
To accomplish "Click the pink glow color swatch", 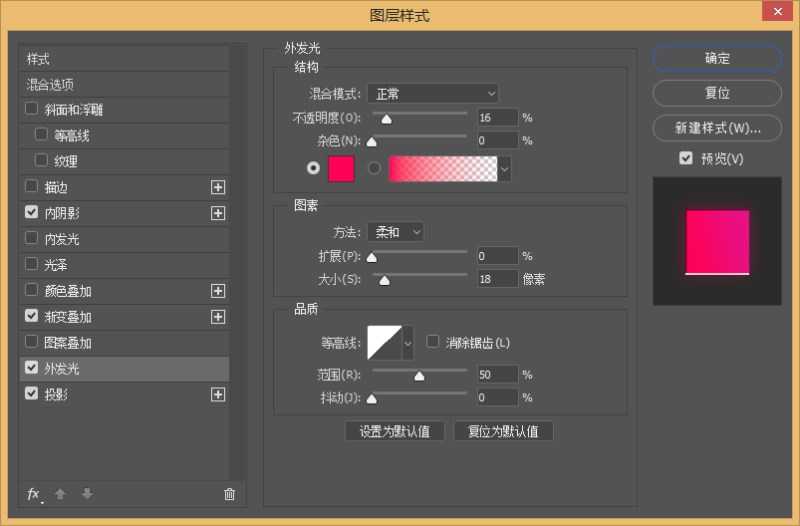I will point(341,169).
